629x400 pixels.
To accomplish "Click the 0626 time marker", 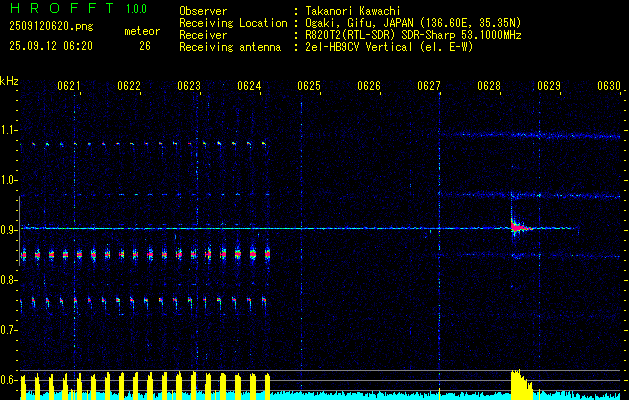I will 369,85.
